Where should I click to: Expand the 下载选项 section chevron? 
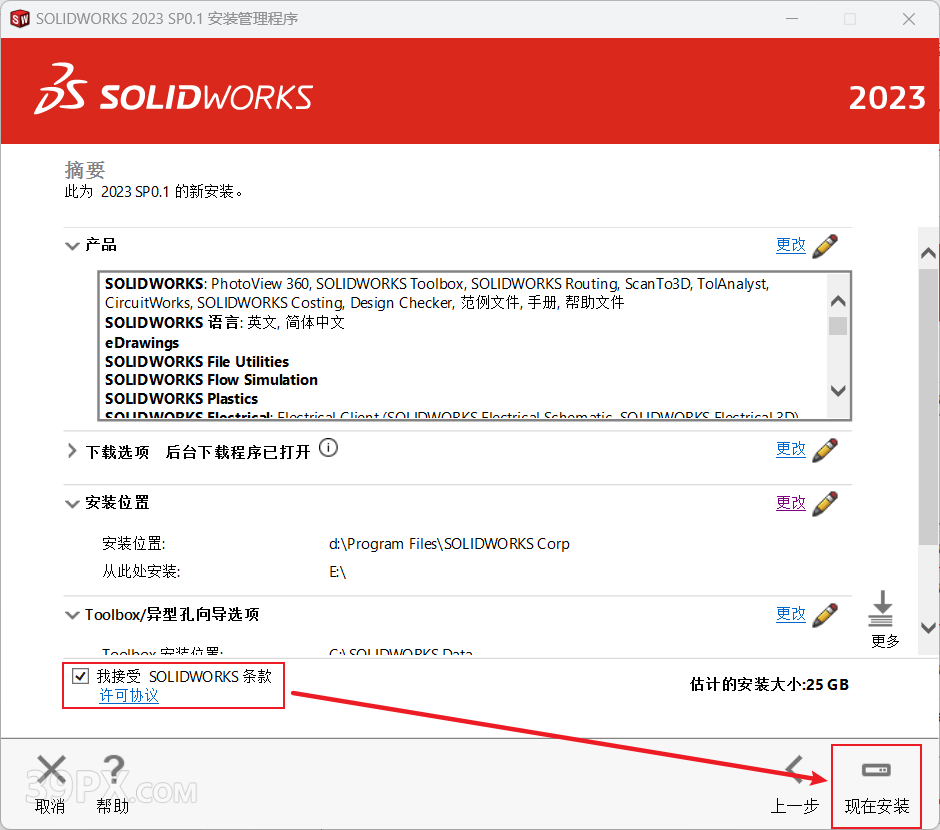point(72,451)
